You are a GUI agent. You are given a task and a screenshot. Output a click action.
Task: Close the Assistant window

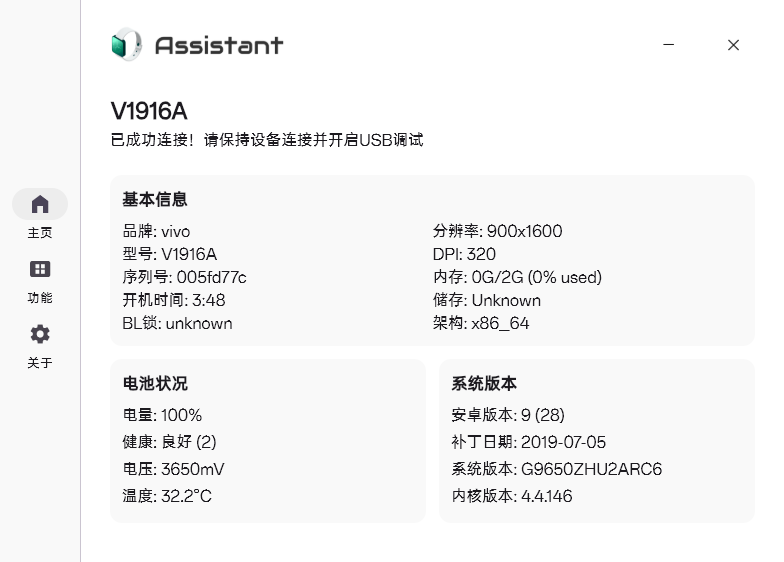click(x=733, y=45)
